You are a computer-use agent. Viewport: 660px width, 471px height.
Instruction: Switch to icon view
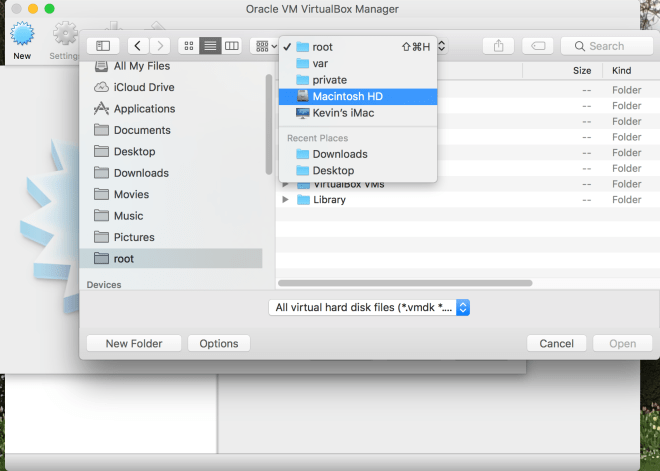189,46
